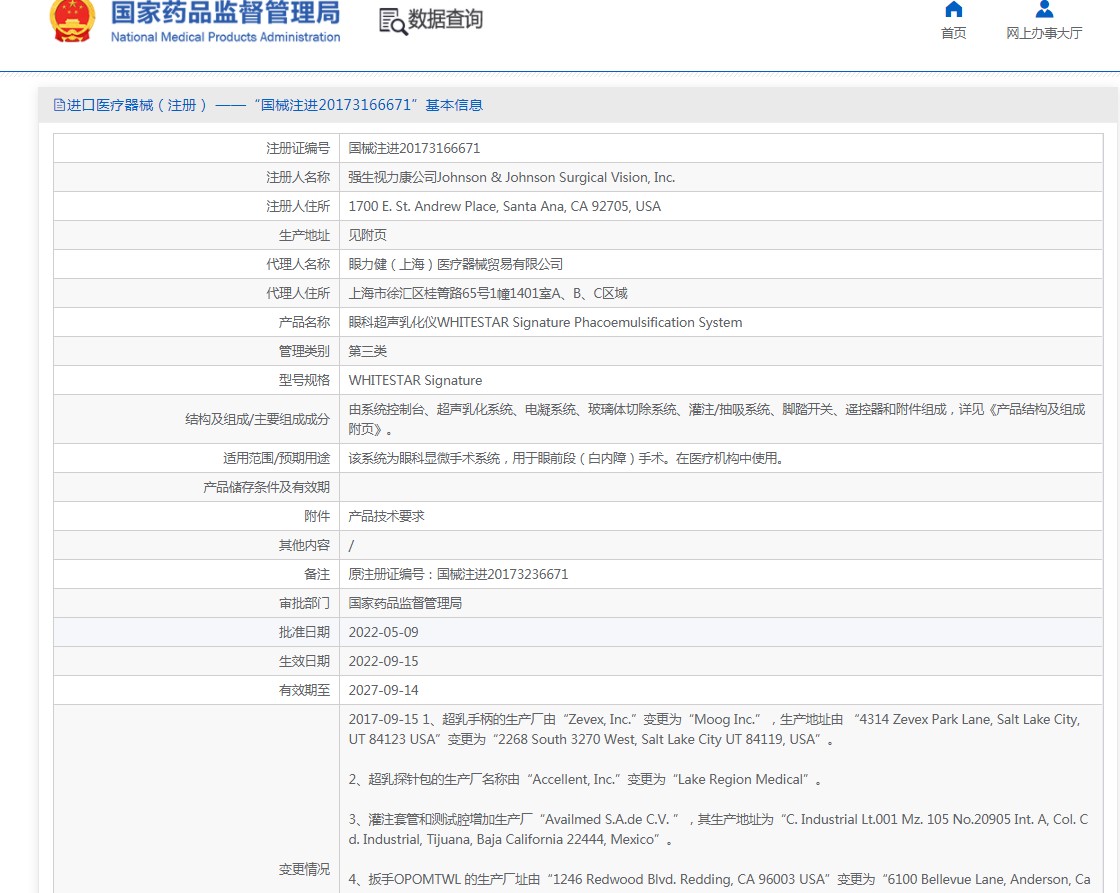Select the 附件 label
1120x893 pixels.
317,517
